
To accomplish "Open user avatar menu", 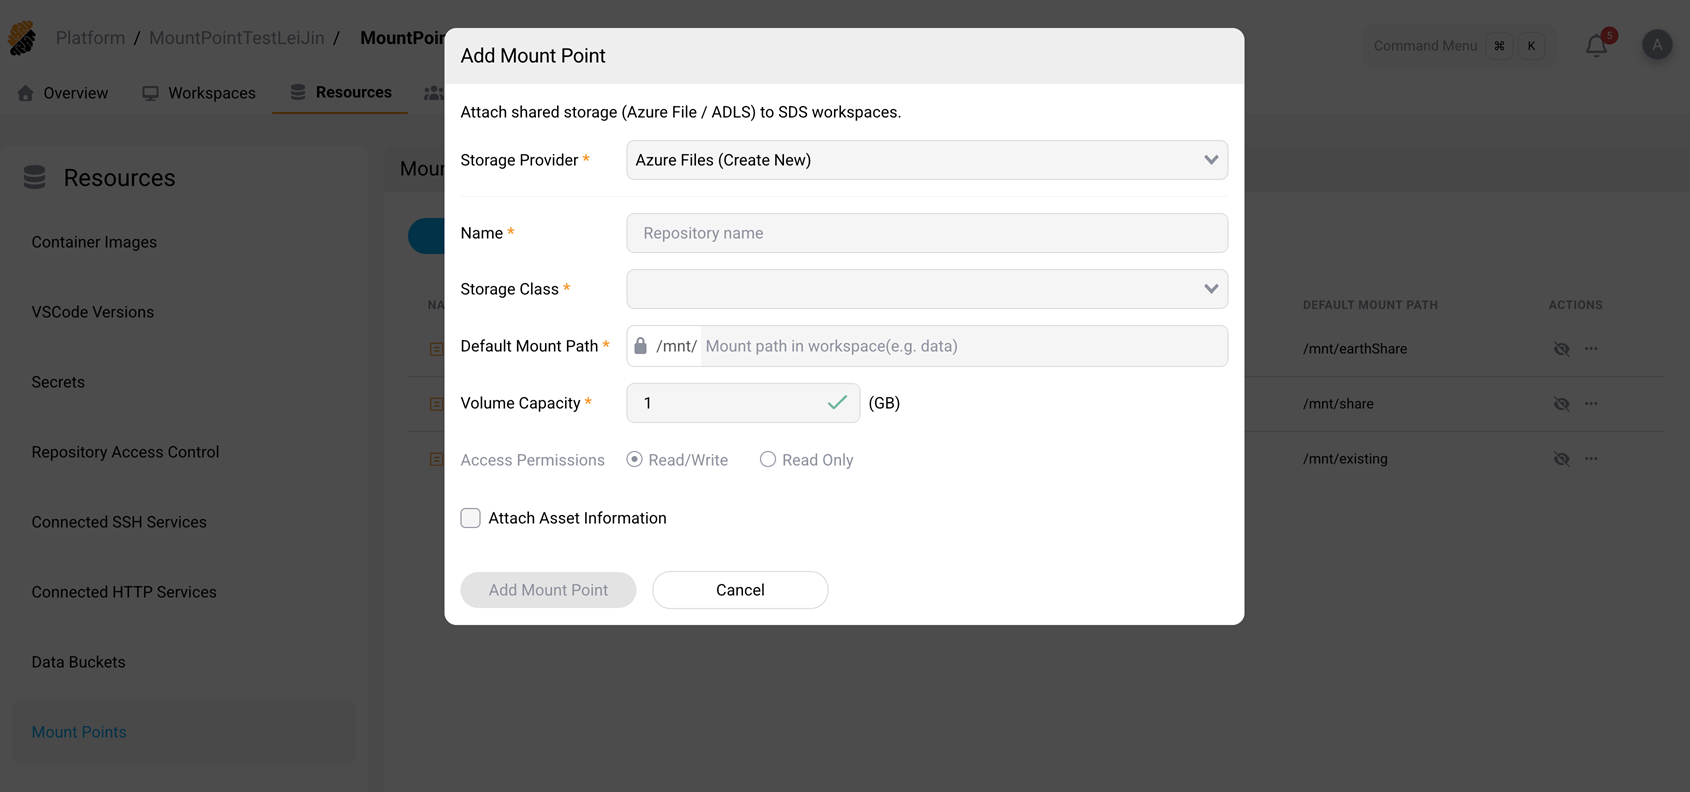I will (x=1657, y=45).
